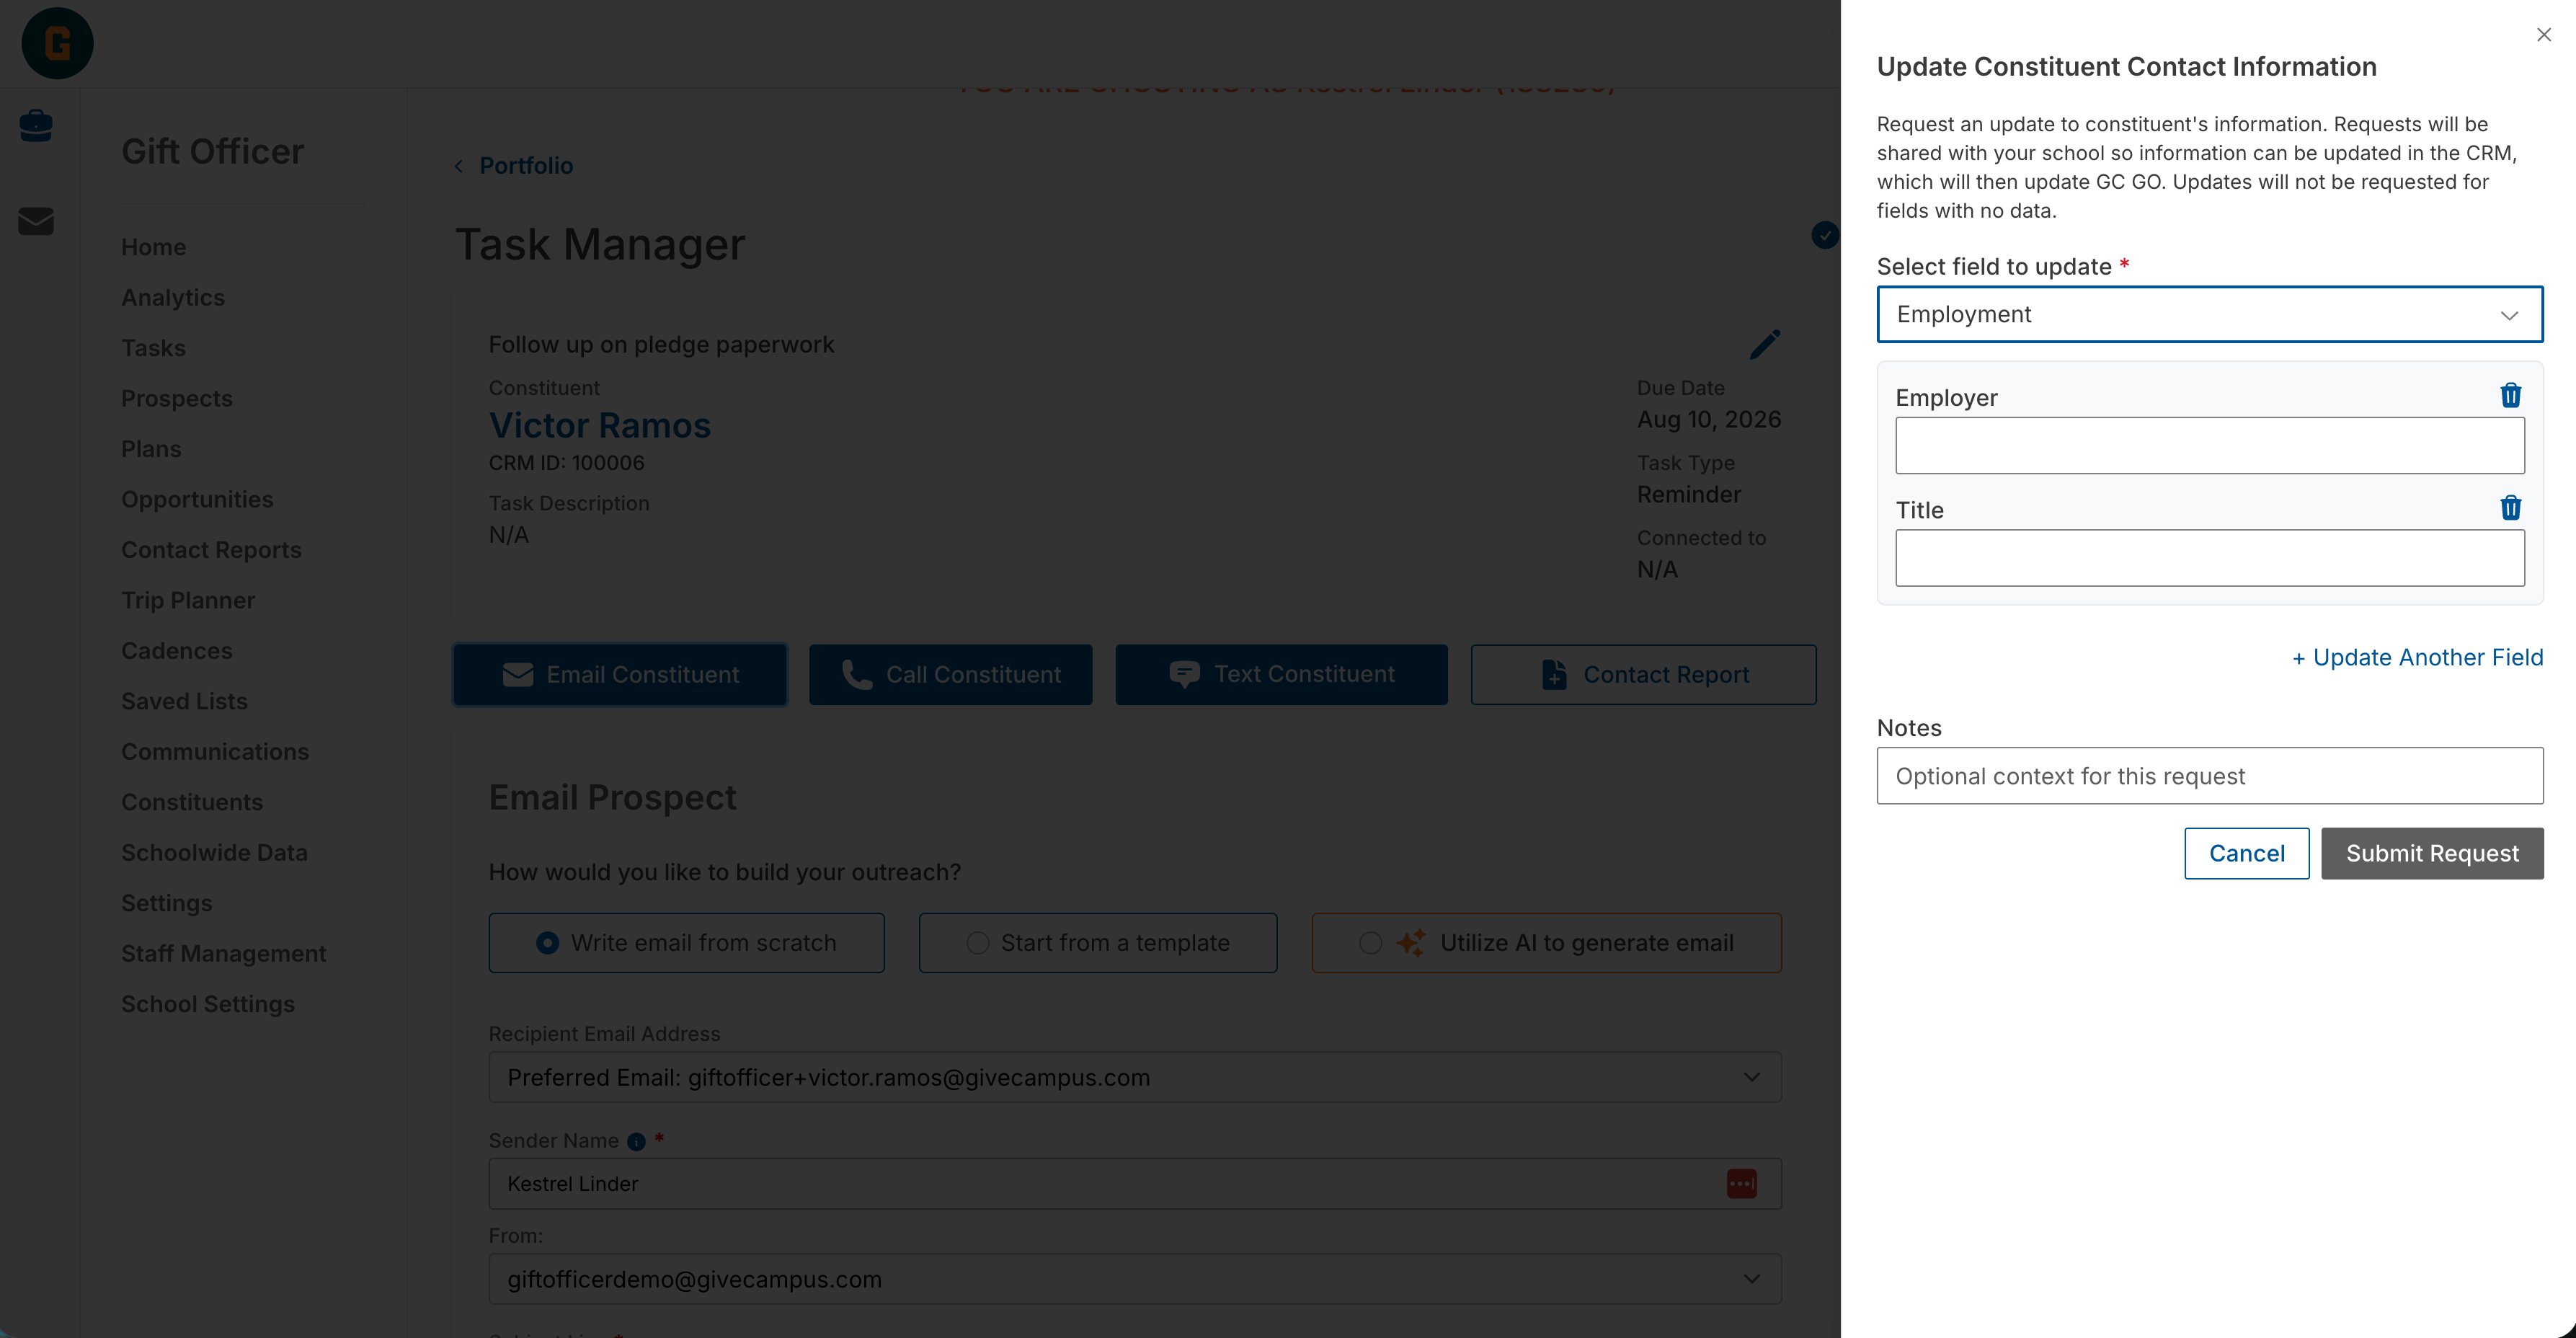This screenshot has width=2576, height=1338.
Task: Open Opportunities in sidebar
Action: tap(197, 499)
